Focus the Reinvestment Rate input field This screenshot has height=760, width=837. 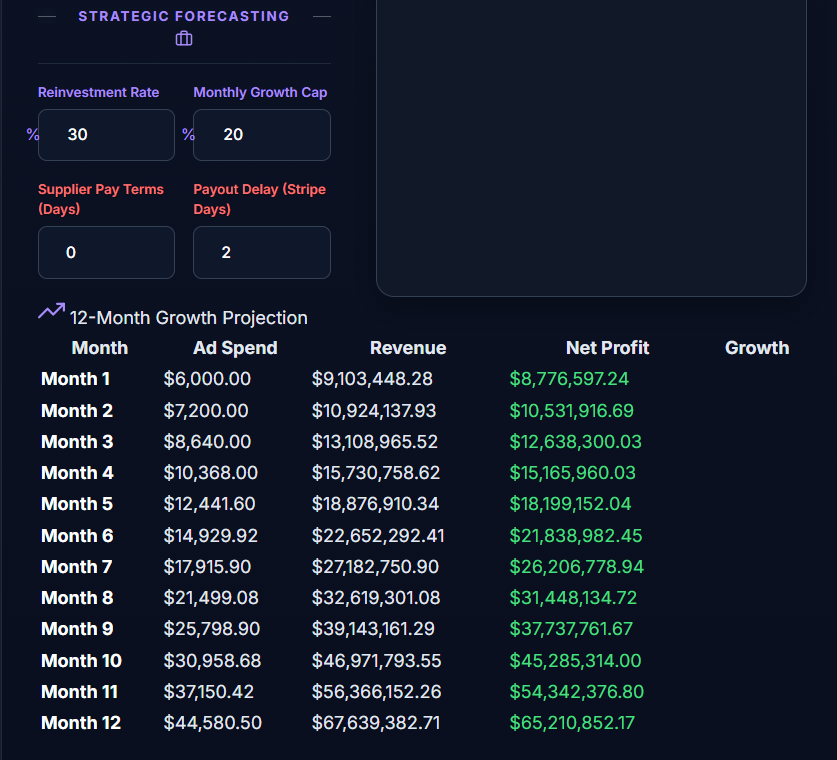click(x=107, y=135)
